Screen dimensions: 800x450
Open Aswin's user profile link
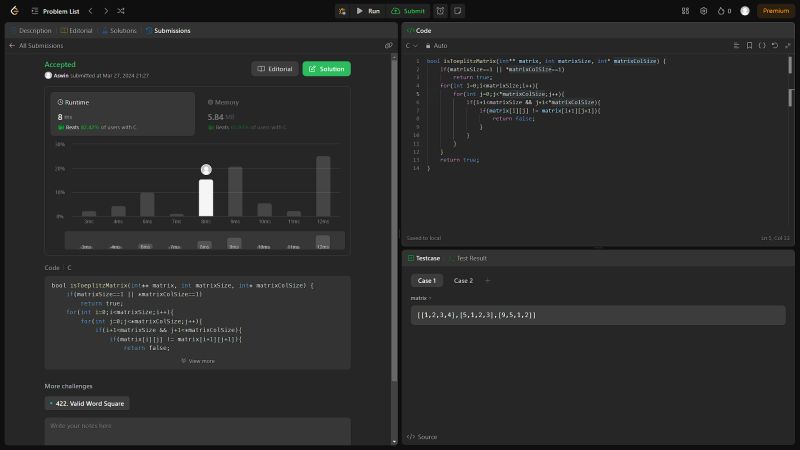point(61,76)
